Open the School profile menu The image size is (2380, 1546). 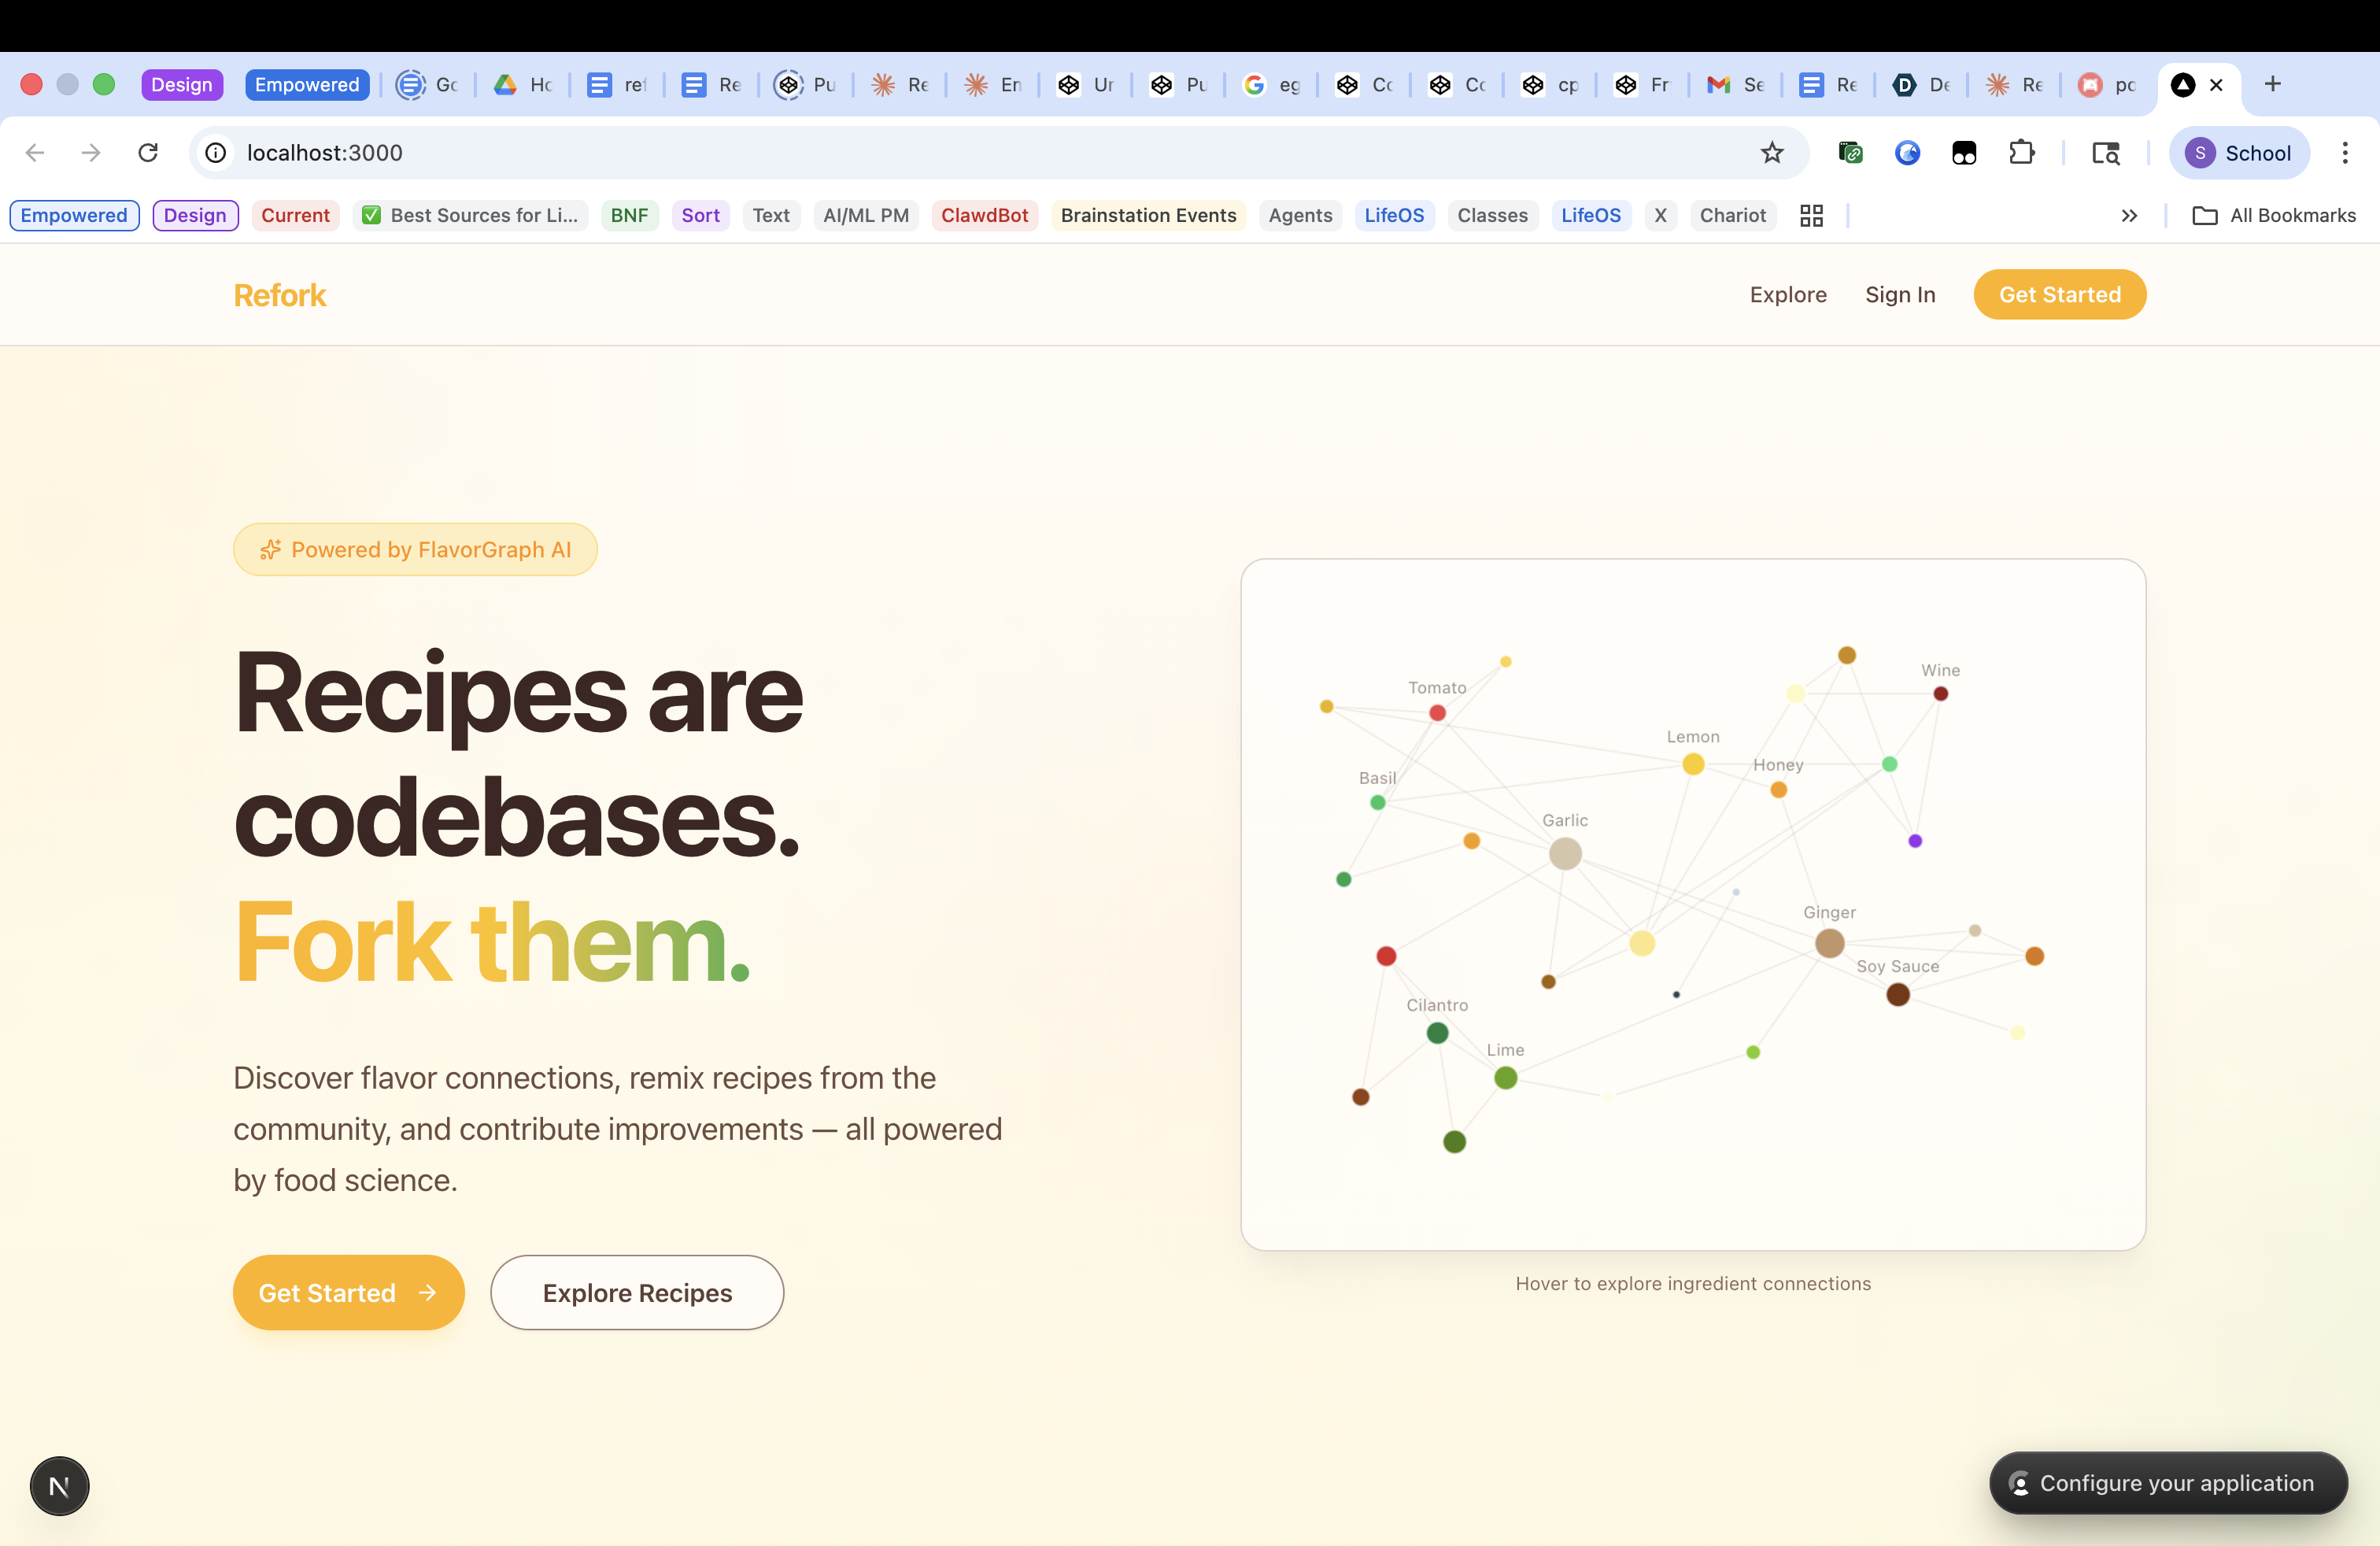pos(2238,152)
